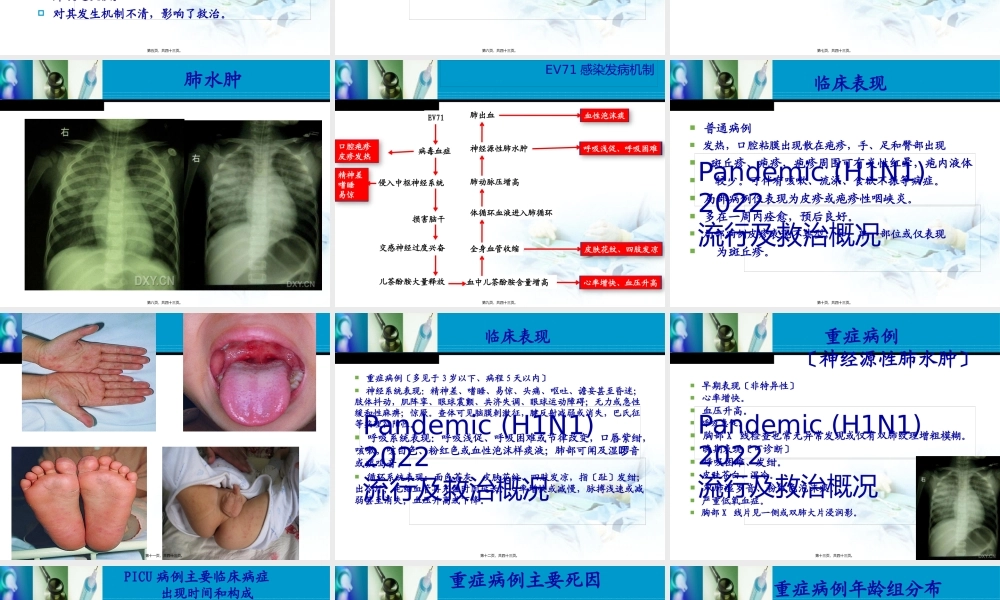Click the red box 皮肤花纹、四肢发凉
Image resolution: width=1000 pixels, height=600 pixels.
coord(621,249)
